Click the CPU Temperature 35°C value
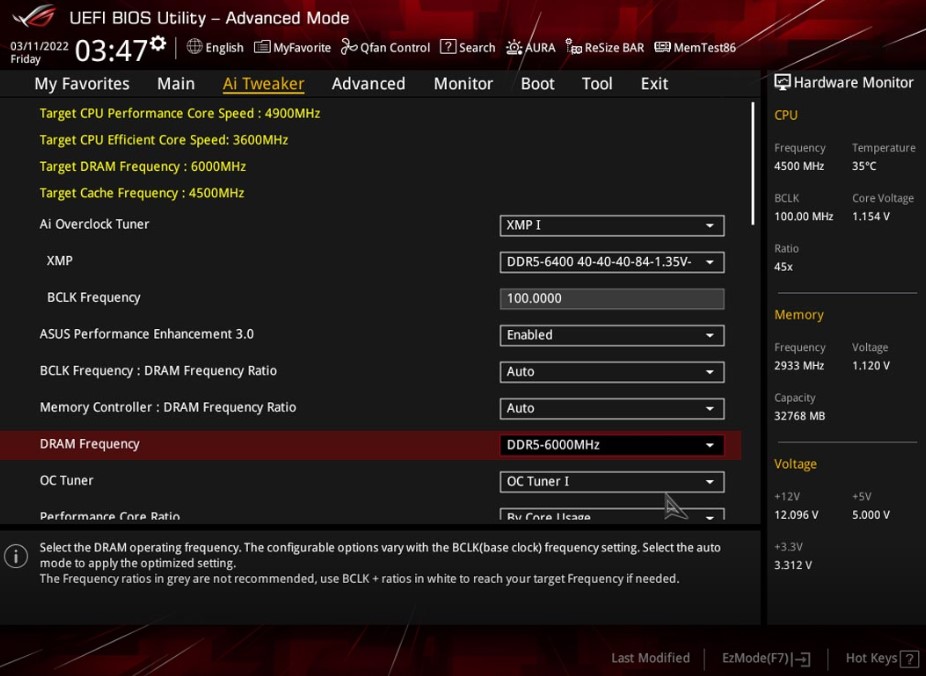This screenshot has width=926, height=676. pyautogui.click(x=864, y=166)
